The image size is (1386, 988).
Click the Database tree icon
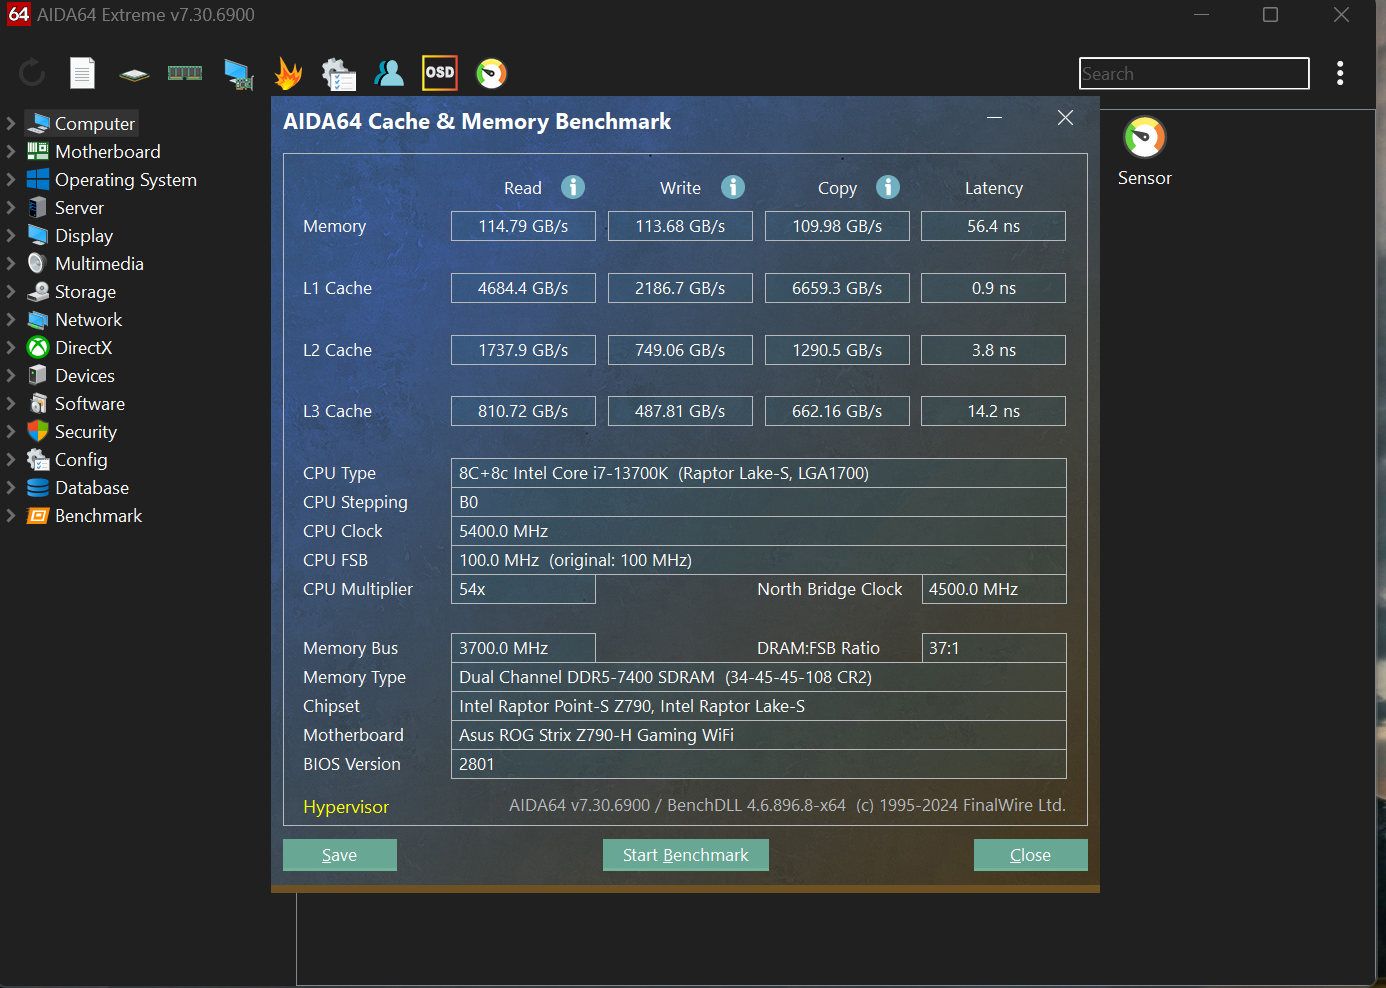coord(38,487)
